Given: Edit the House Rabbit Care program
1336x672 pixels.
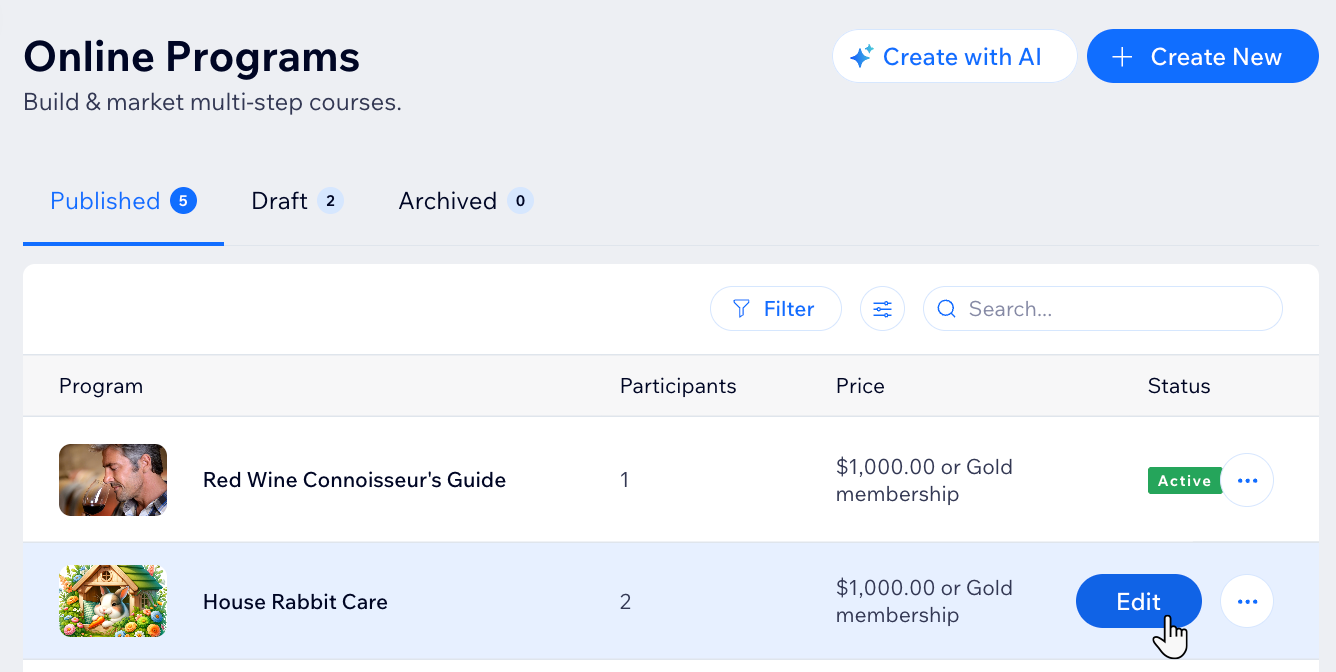Looking at the screenshot, I should pyautogui.click(x=1138, y=602).
